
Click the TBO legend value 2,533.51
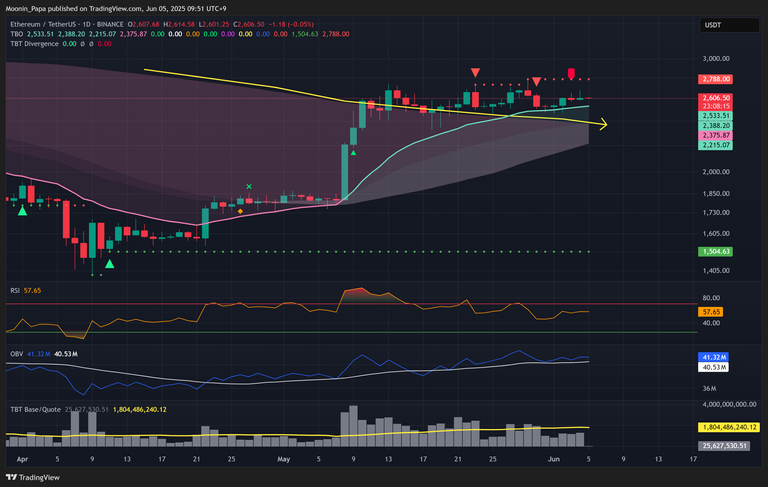click(40, 34)
